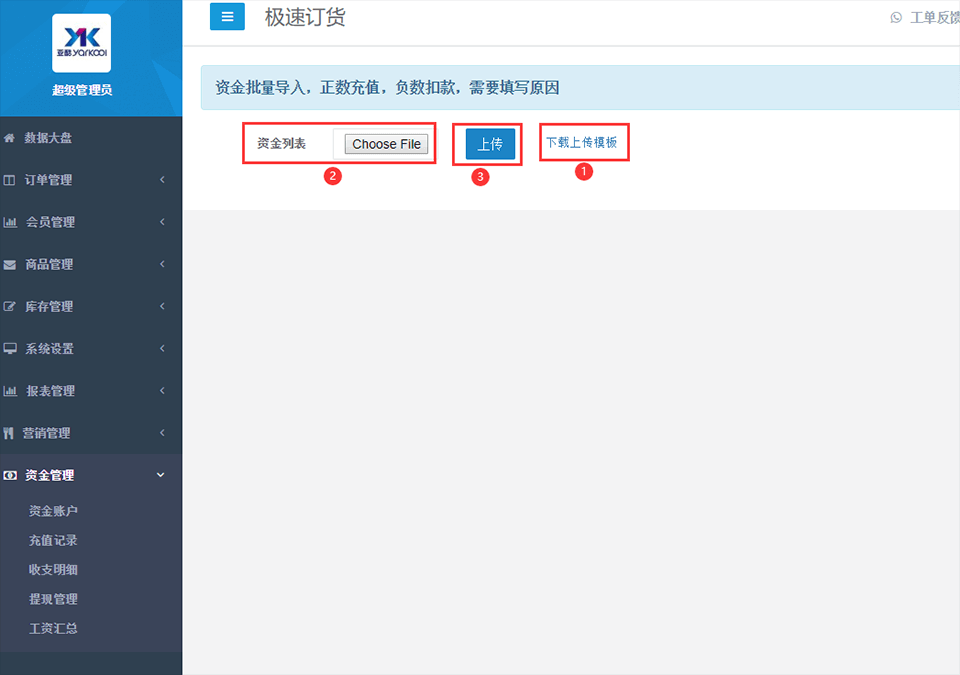The width and height of the screenshot is (960, 675).
Task: Click the 会员管理 bar chart icon
Action: pyautogui.click(x=10, y=222)
